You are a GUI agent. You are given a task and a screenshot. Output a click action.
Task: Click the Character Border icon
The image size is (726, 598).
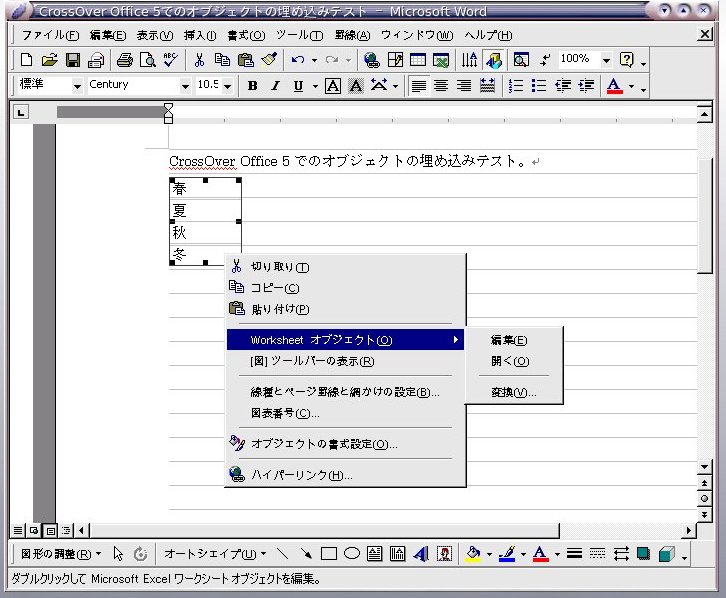tap(333, 86)
